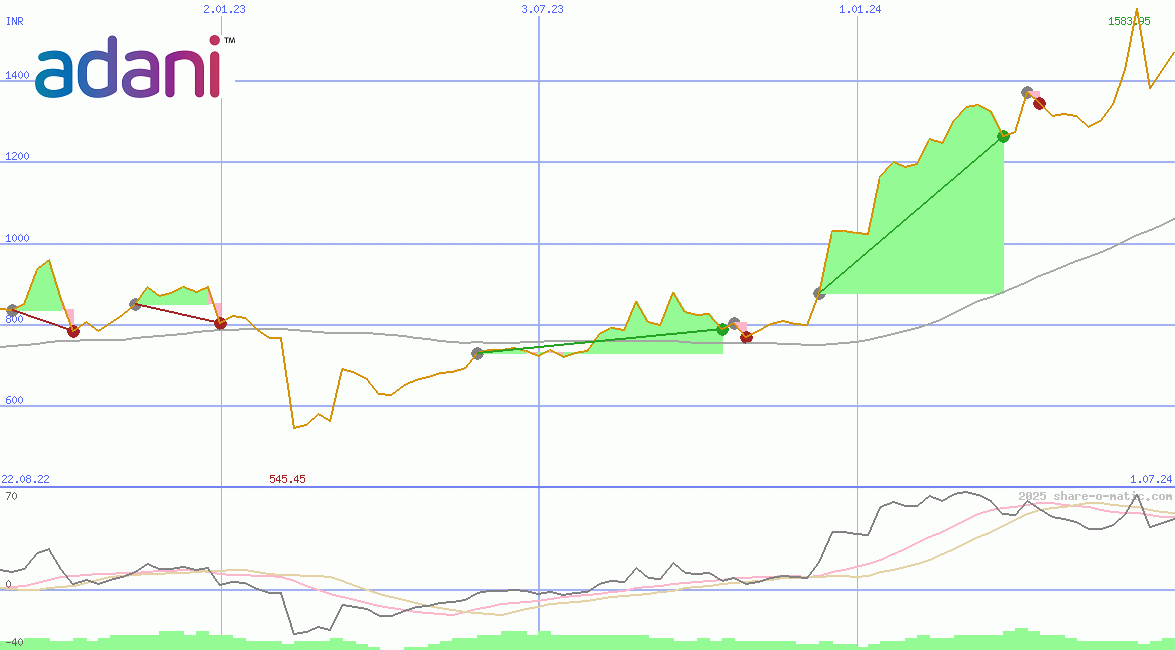This screenshot has width=1175, height=650.
Task: Select the green exit marker ending the tall rally trade
Action: pos(1003,136)
